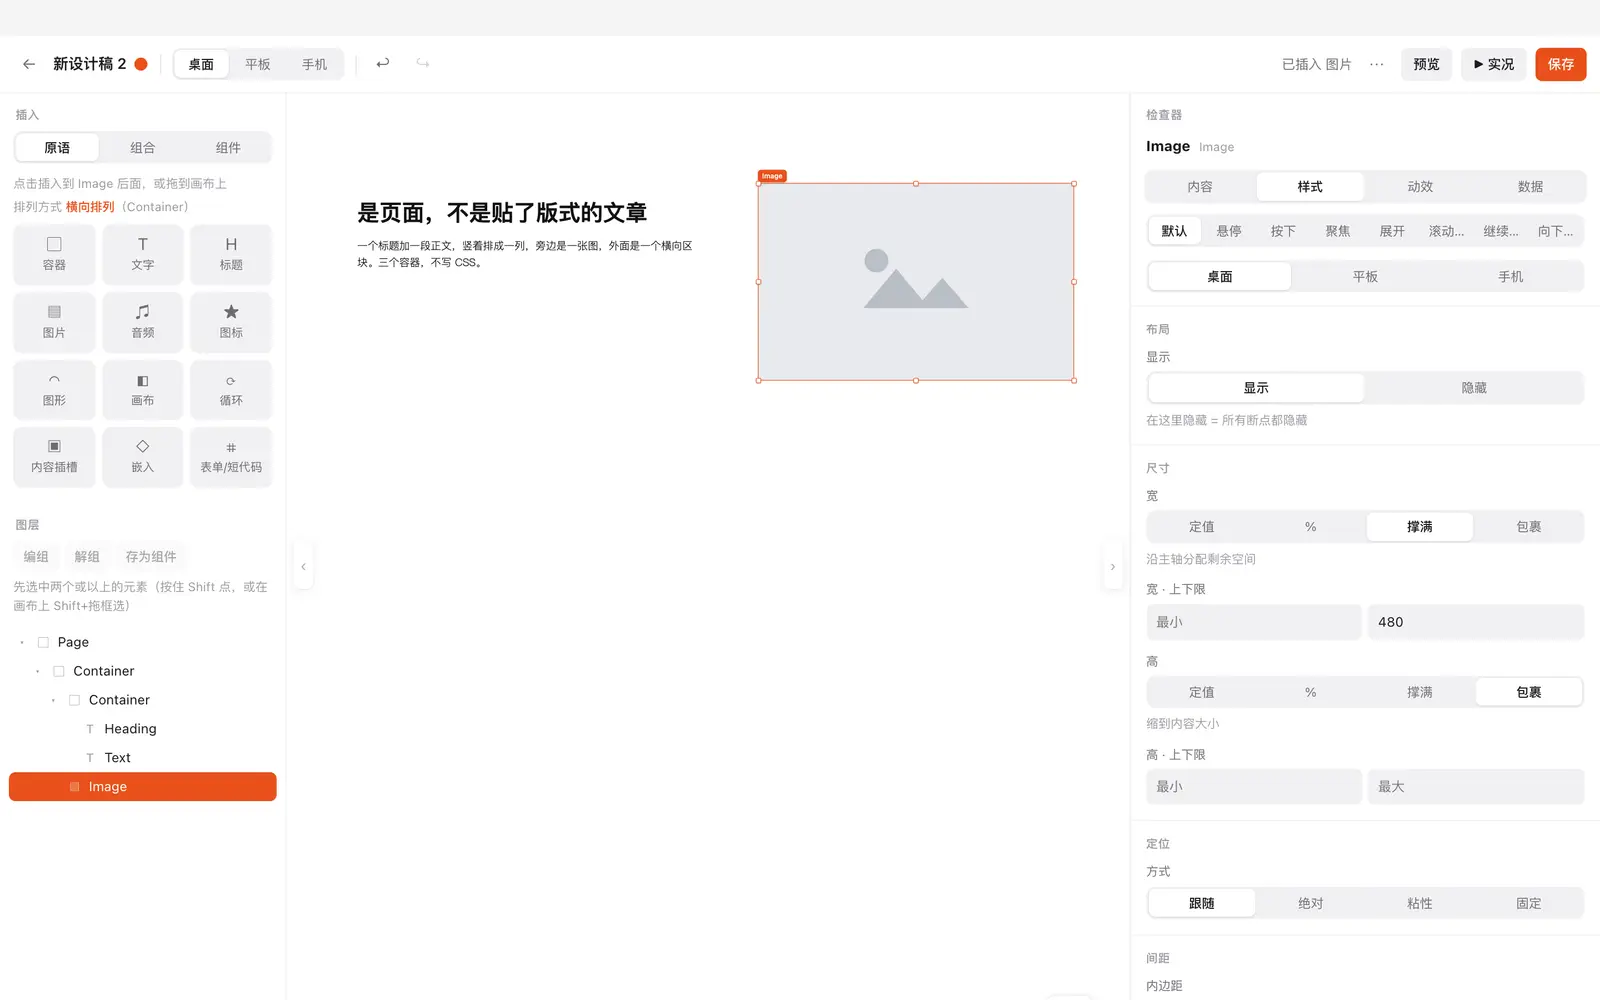The image size is (1600, 1000).
Task: Collapse the left panel with the chevron handle
Action: [x=303, y=567]
